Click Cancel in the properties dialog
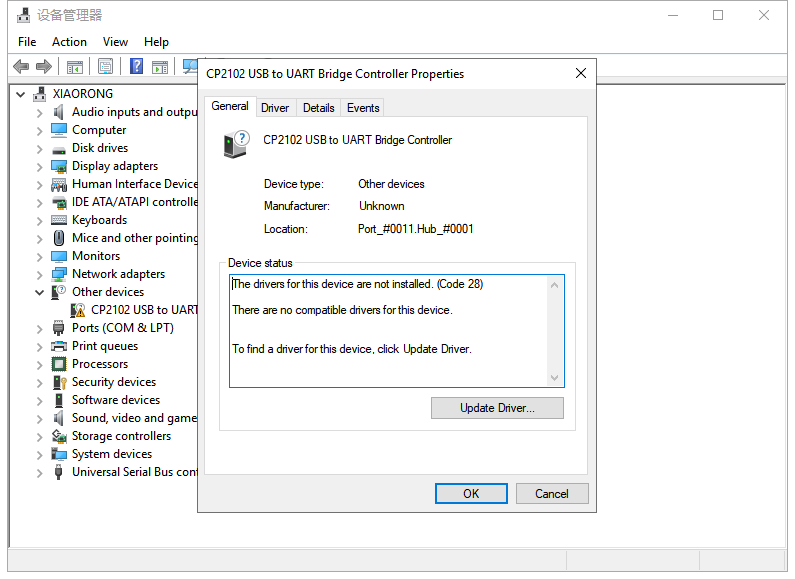Viewport: 795px width, 579px height. click(552, 493)
